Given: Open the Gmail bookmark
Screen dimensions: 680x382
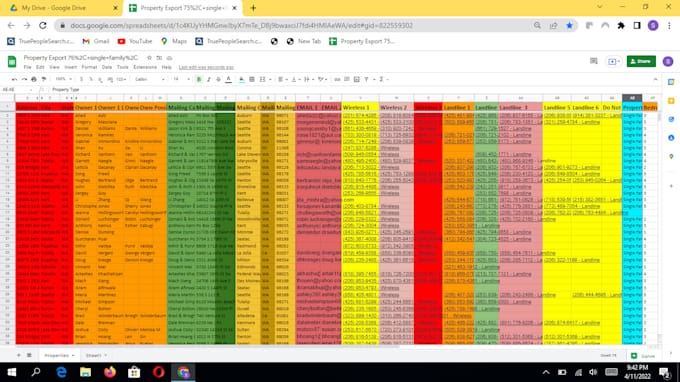Looking at the screenshot, I should (96, 41).
